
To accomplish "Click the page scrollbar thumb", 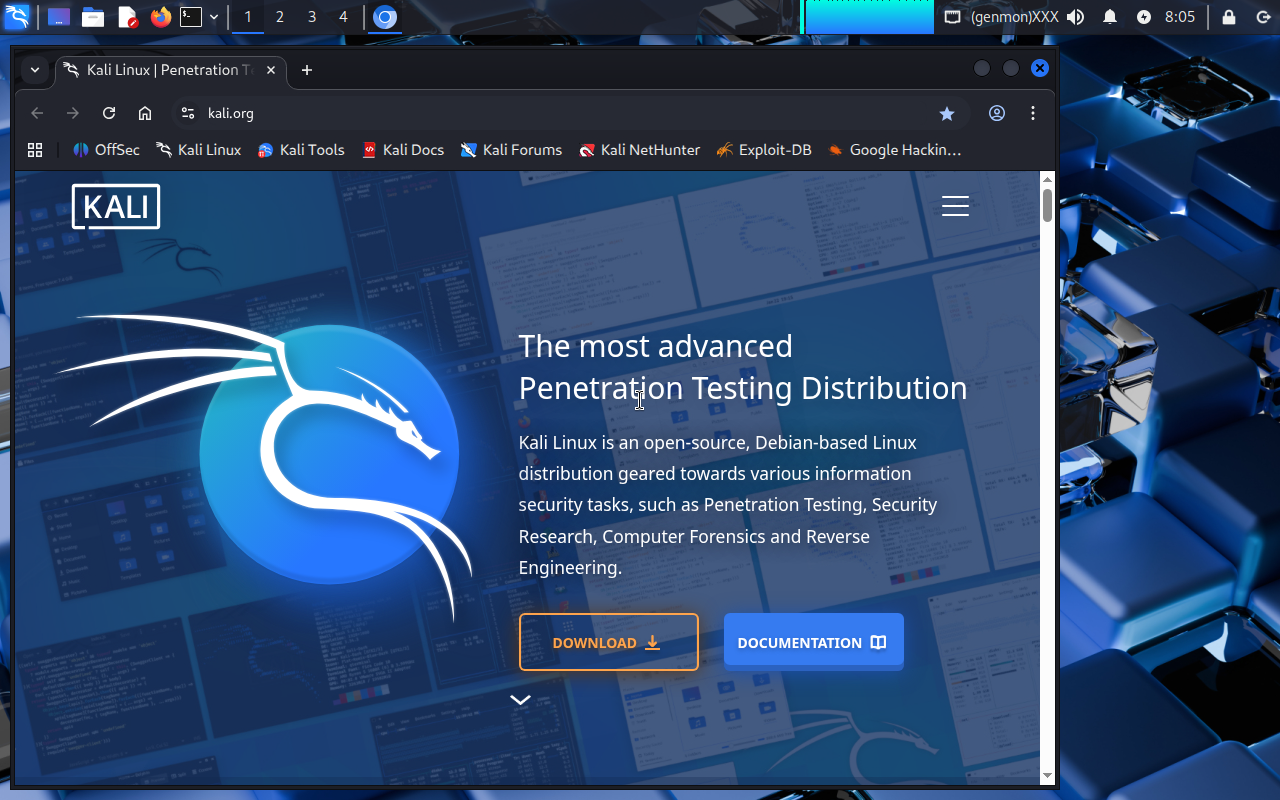I will [x=1047, y=206].
